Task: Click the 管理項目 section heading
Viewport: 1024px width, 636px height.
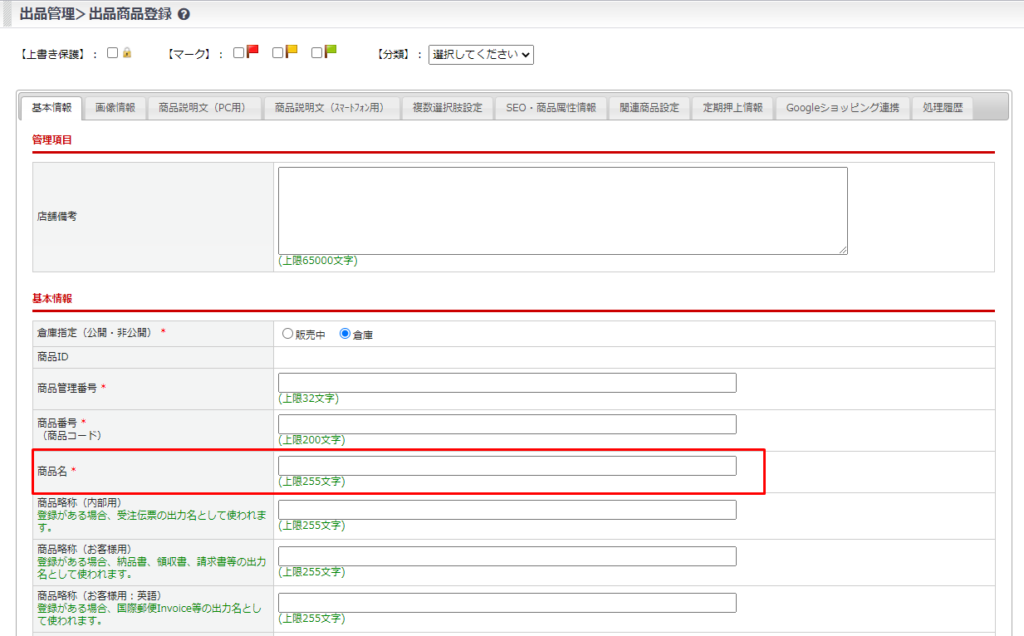Action: point(52,140)
